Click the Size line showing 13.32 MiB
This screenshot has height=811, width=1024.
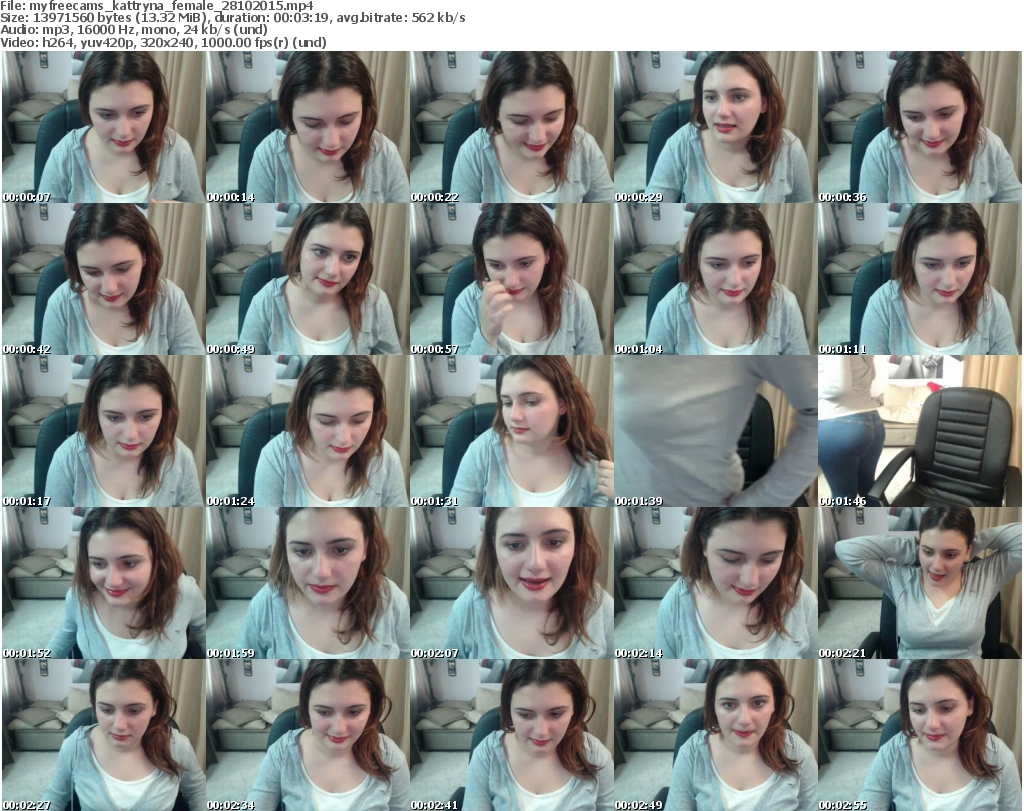pos(232,18)
